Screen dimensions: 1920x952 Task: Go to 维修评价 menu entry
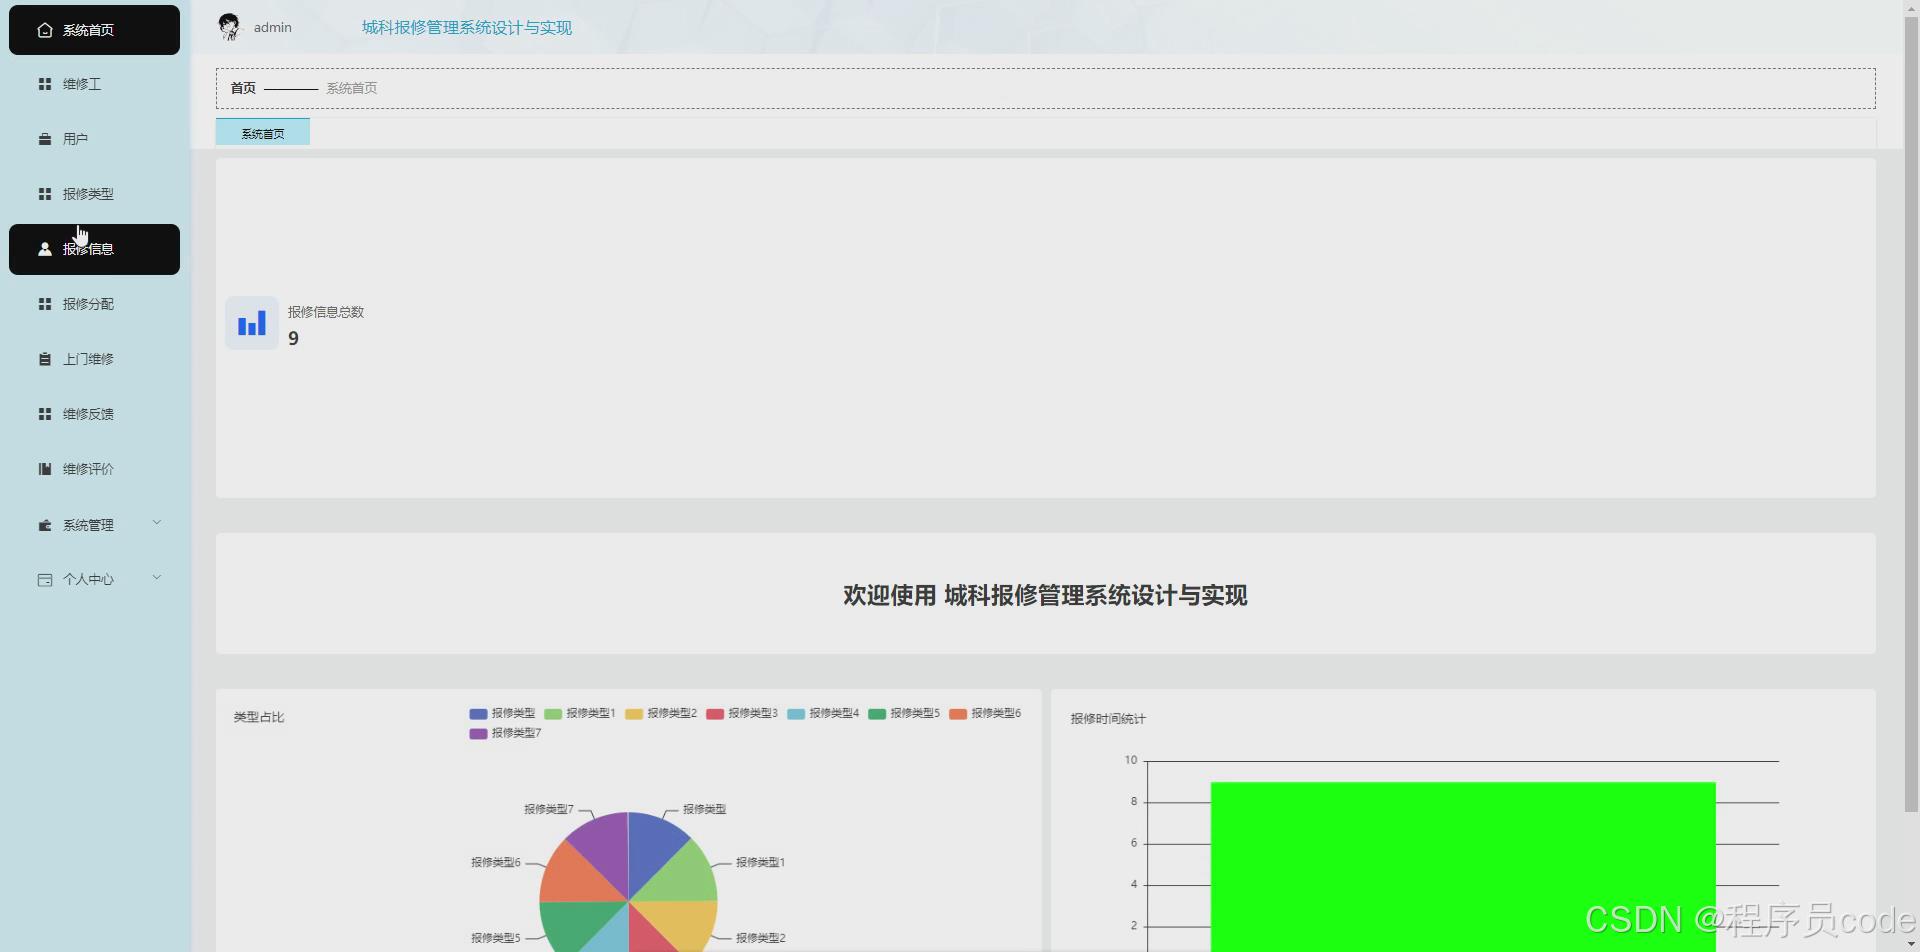[x=94, y=469]
